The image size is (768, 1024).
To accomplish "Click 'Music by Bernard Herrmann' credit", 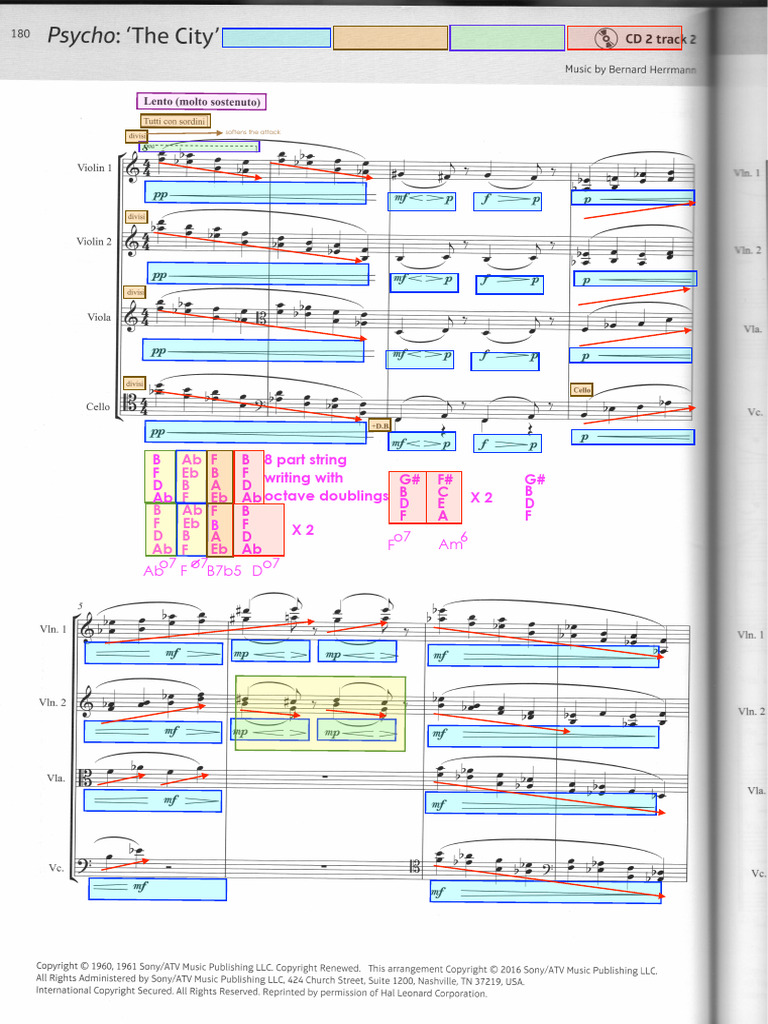I will pyautogui.click(x=630, y=69).
